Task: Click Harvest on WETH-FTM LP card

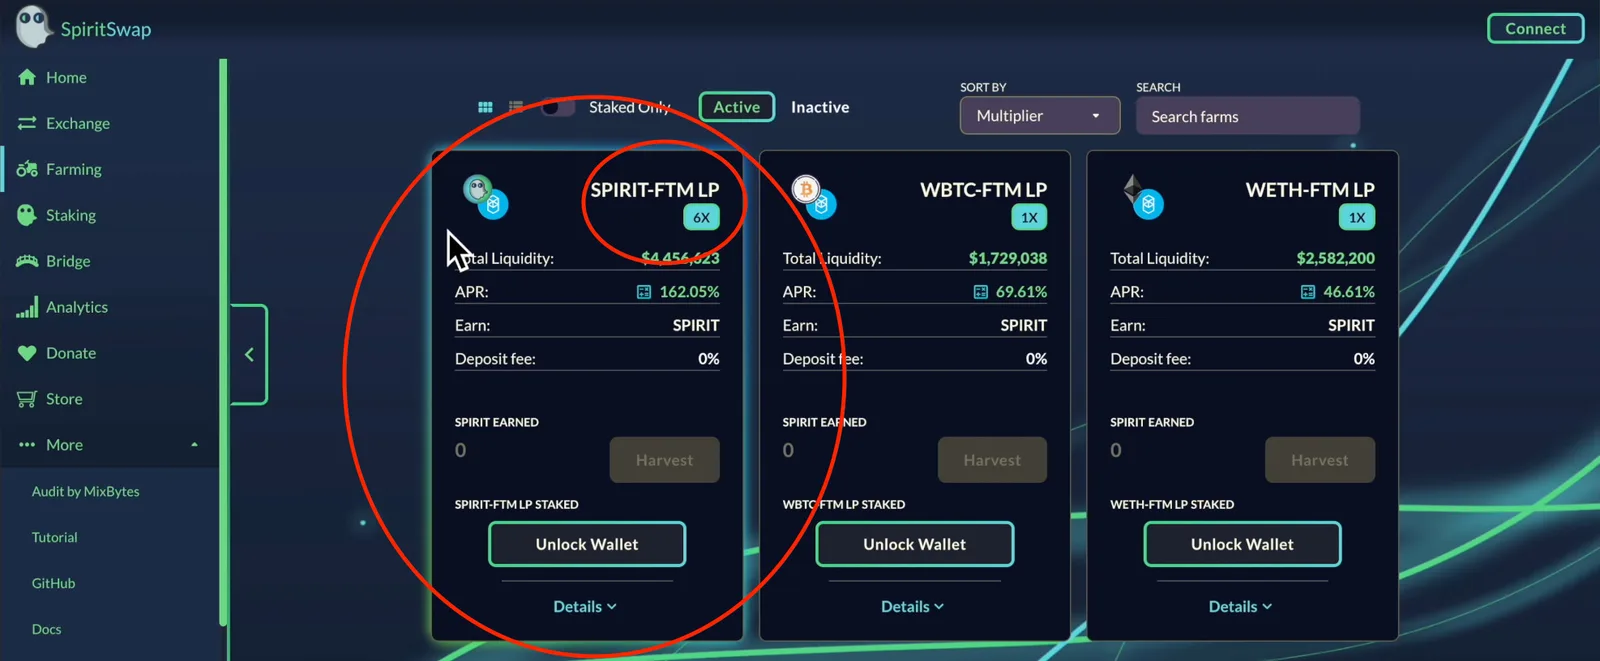Action: 1320,460
